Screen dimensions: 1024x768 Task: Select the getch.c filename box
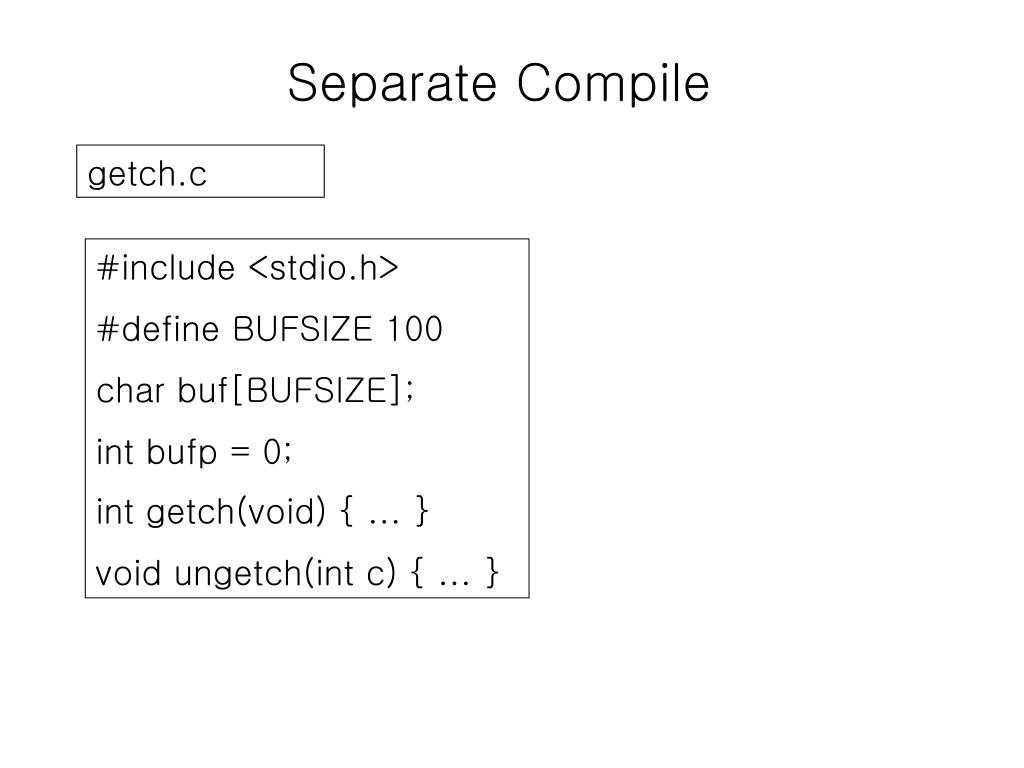coord(200,171)
